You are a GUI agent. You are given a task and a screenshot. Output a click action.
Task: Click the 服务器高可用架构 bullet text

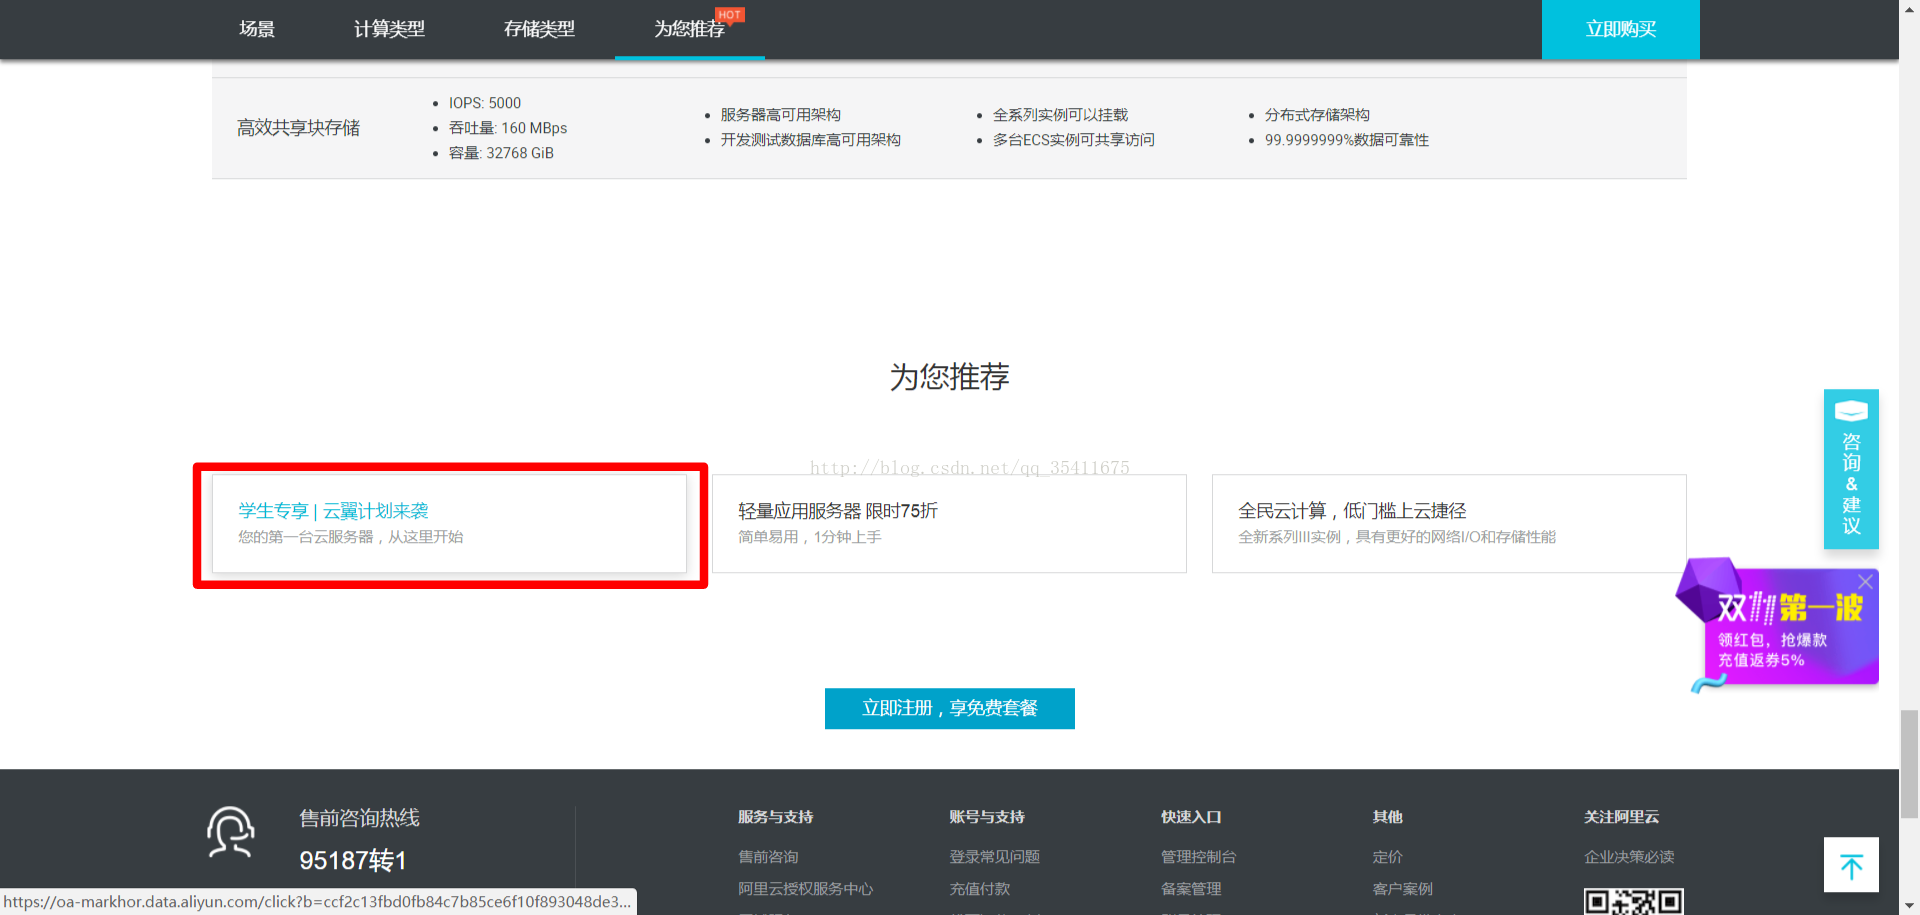780,115
